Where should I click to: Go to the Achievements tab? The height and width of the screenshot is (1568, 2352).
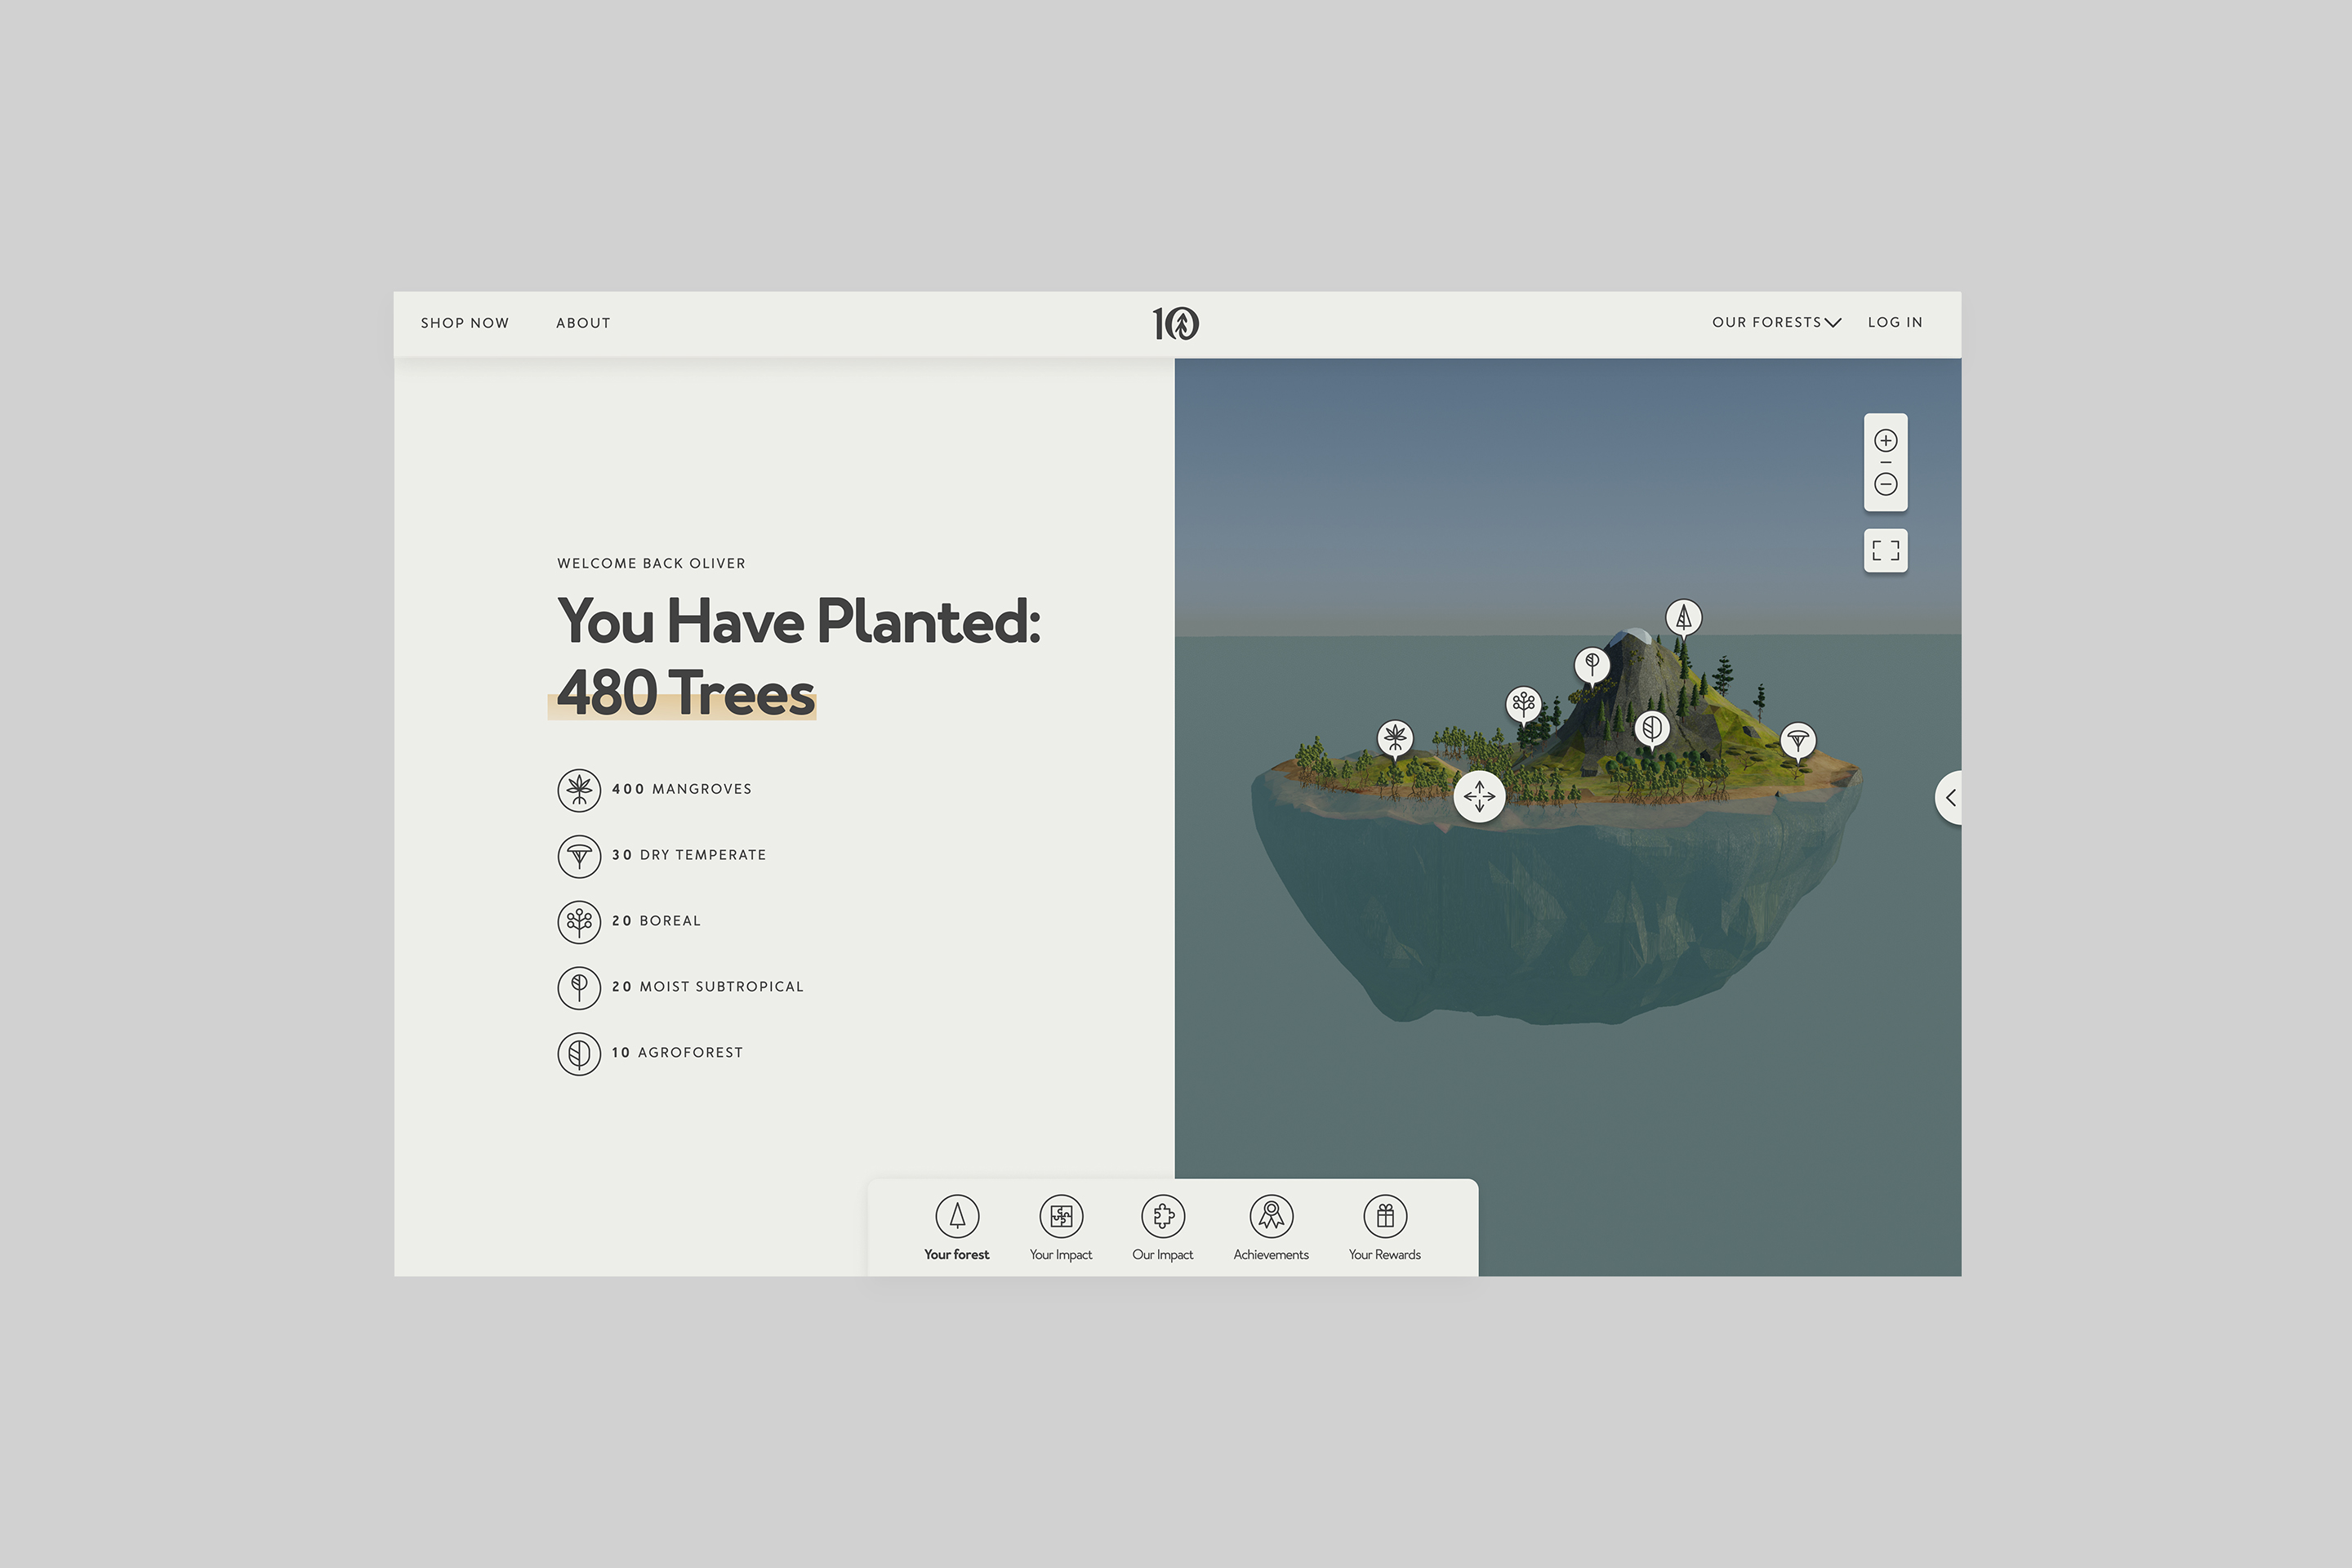(1271, 1227)
